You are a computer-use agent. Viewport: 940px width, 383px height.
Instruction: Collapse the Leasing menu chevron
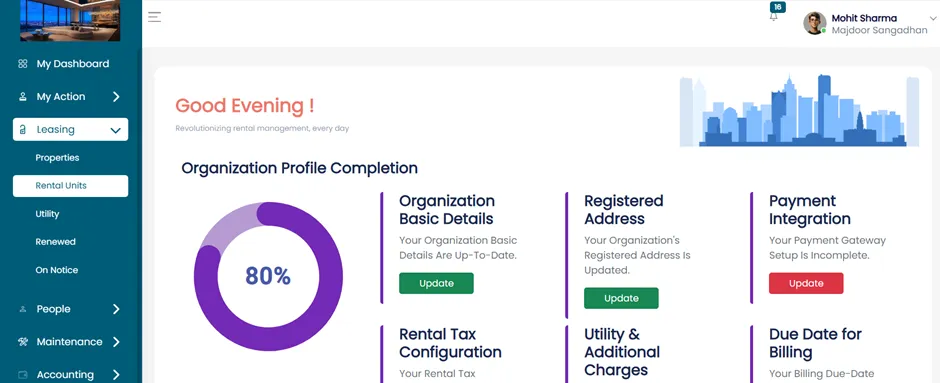(116, 130)
